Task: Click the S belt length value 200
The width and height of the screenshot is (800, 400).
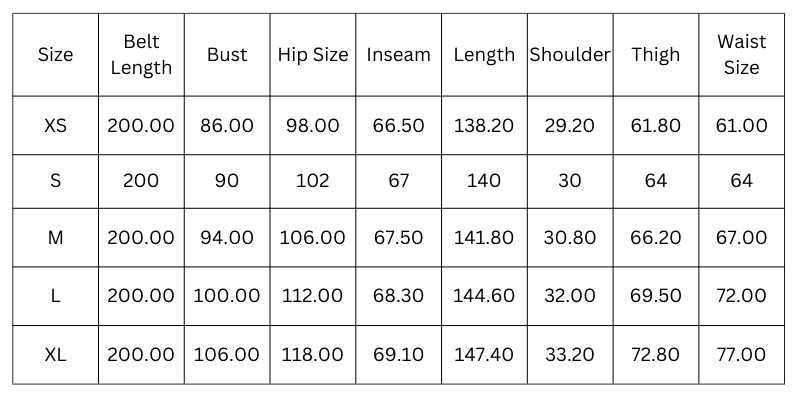Action: (x=141, y=182)
